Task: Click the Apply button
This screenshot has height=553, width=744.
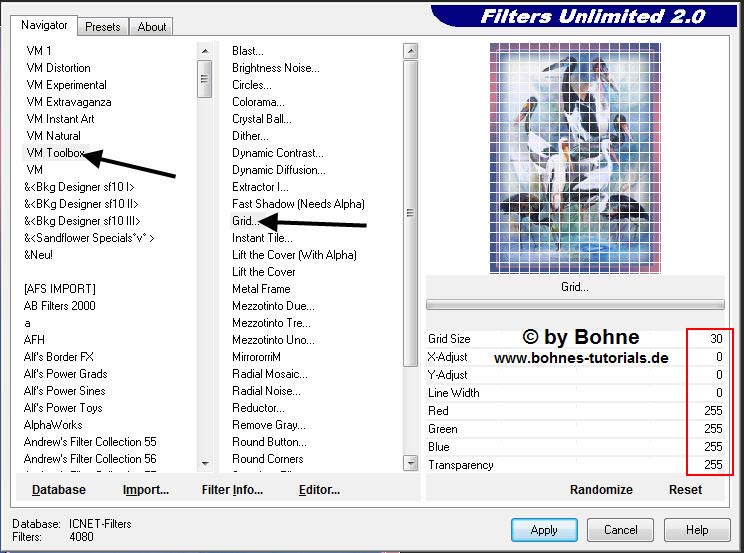Action: pos(544,530)
